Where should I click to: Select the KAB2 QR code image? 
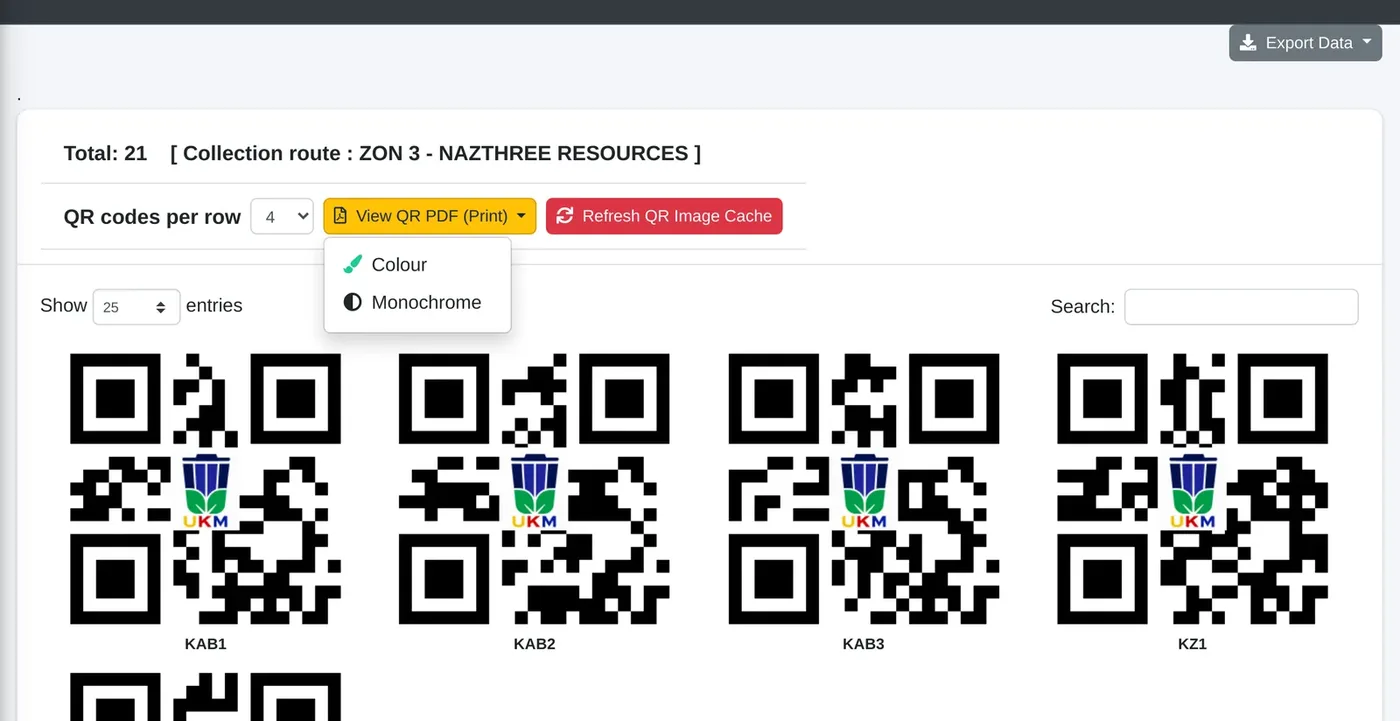(535, 489)
